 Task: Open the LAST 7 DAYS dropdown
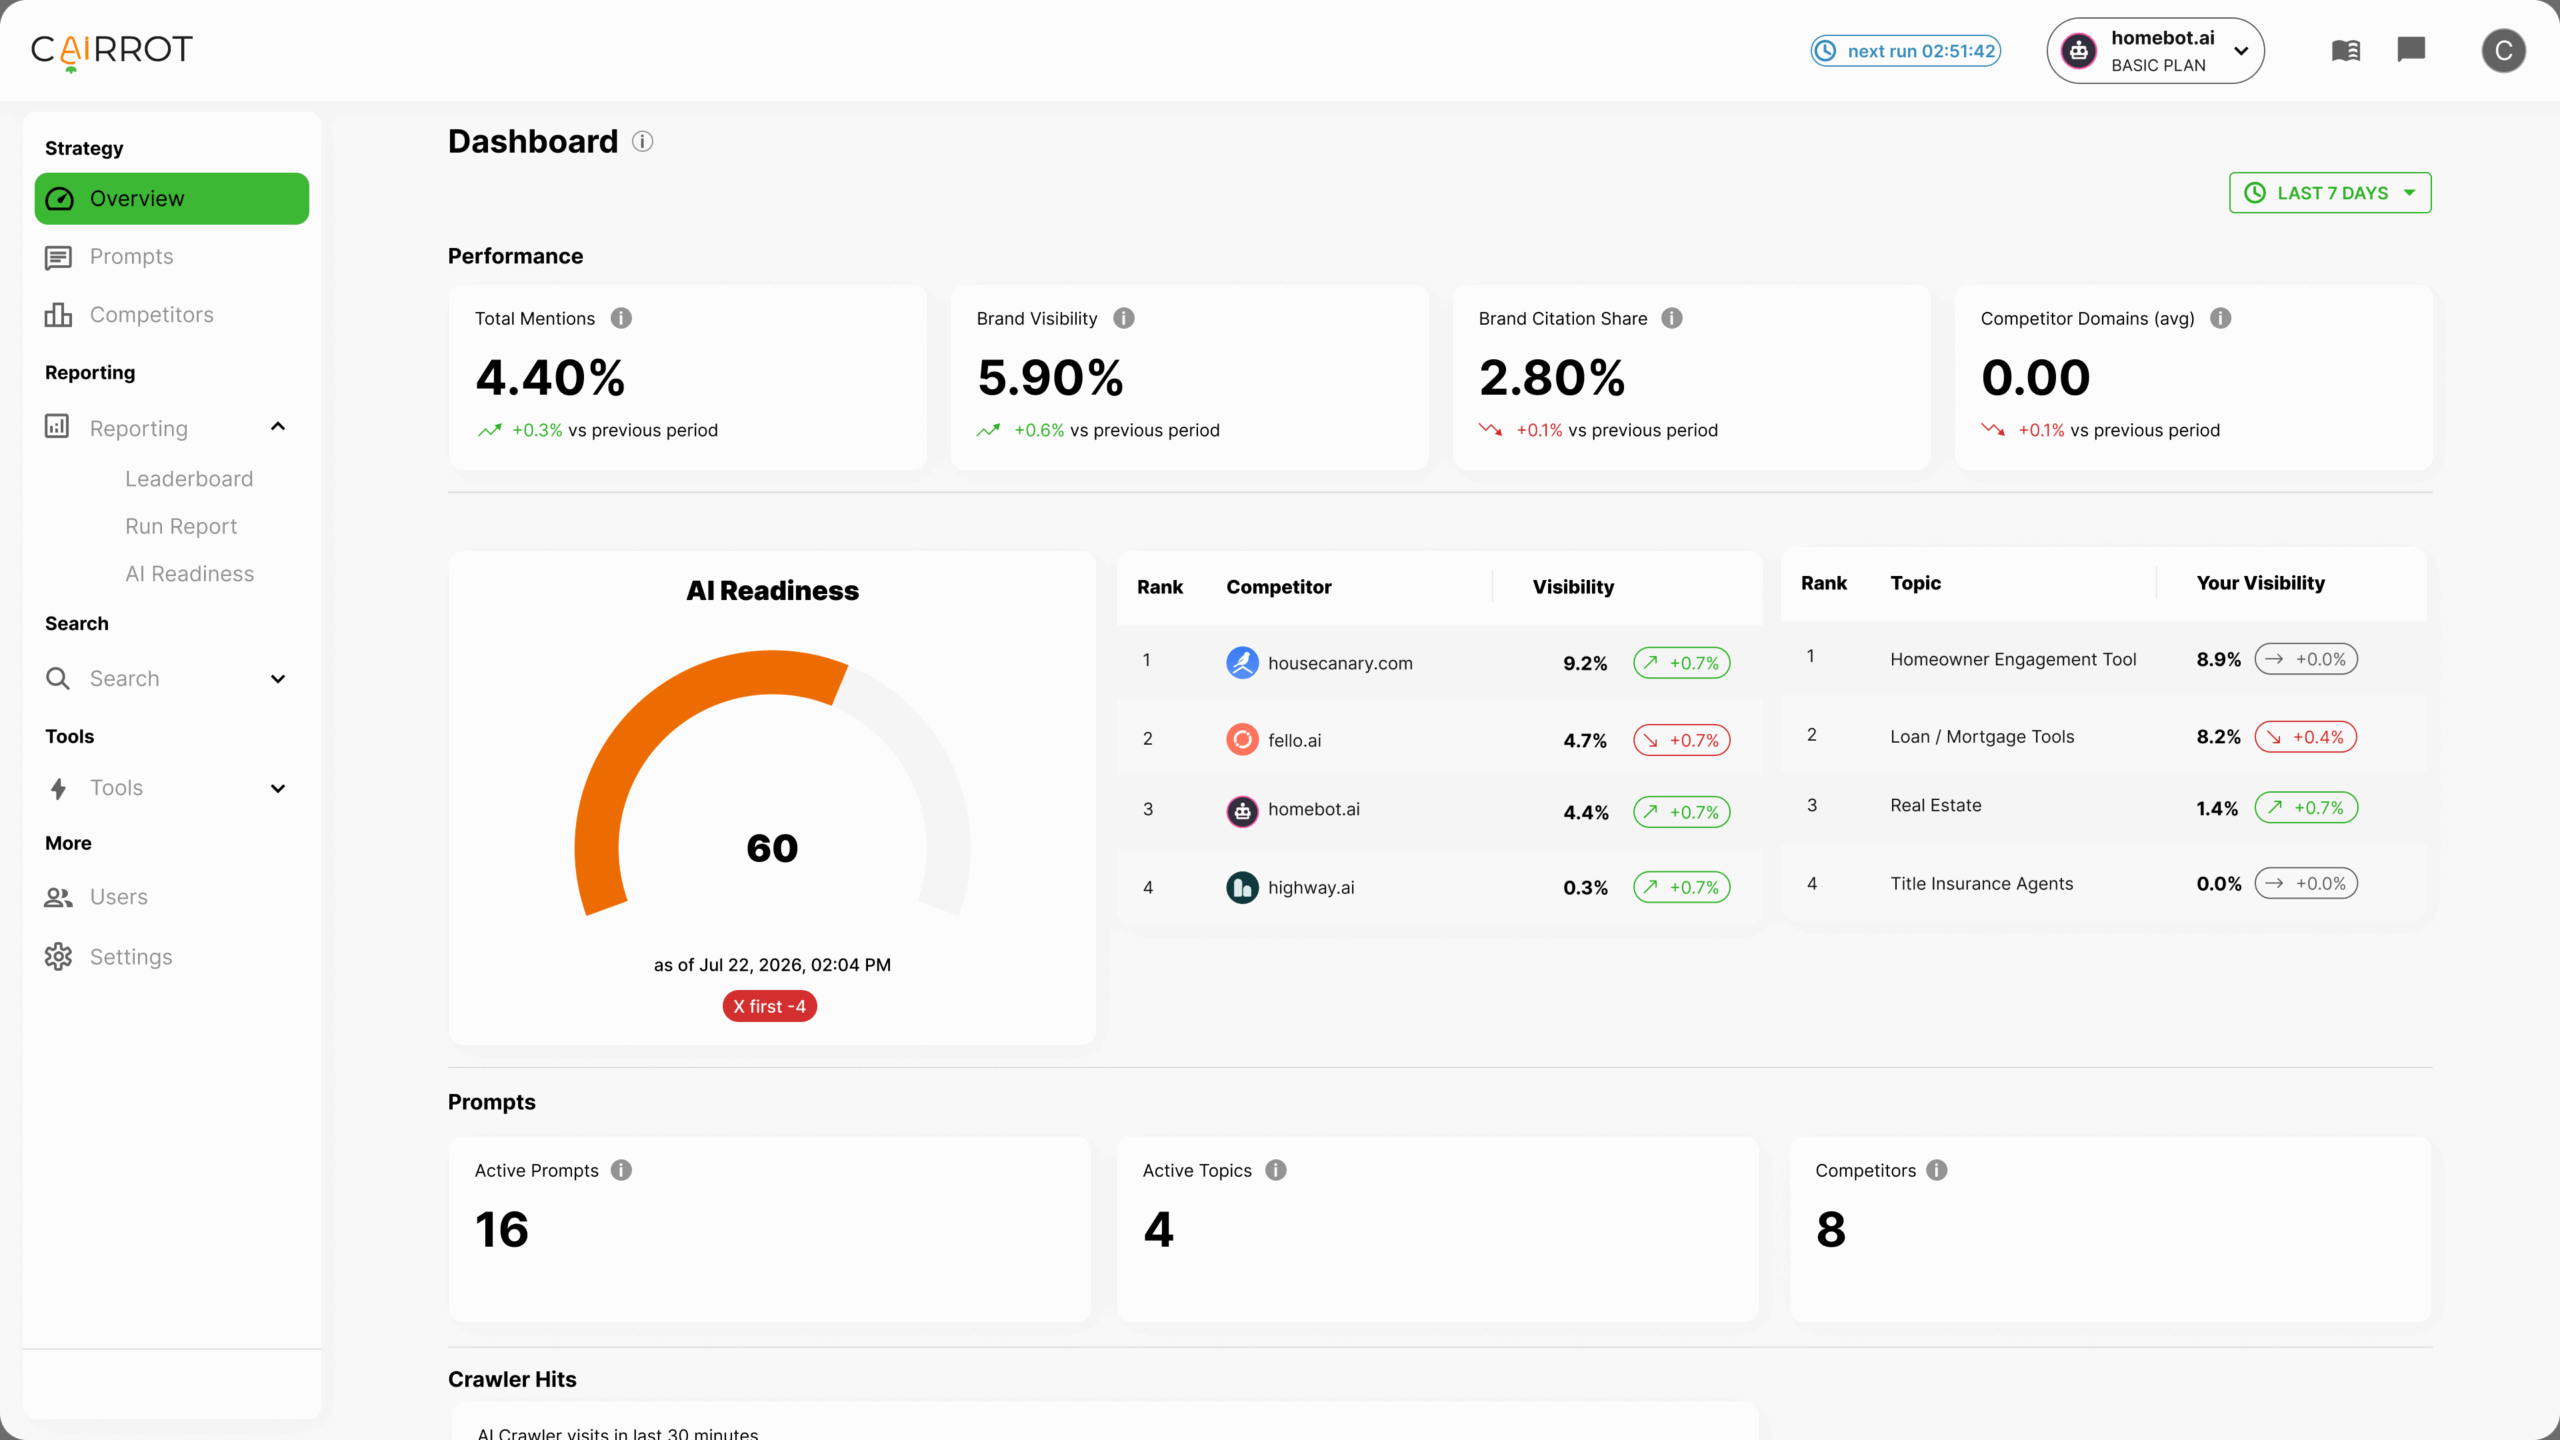click(x=2330, y=193)
